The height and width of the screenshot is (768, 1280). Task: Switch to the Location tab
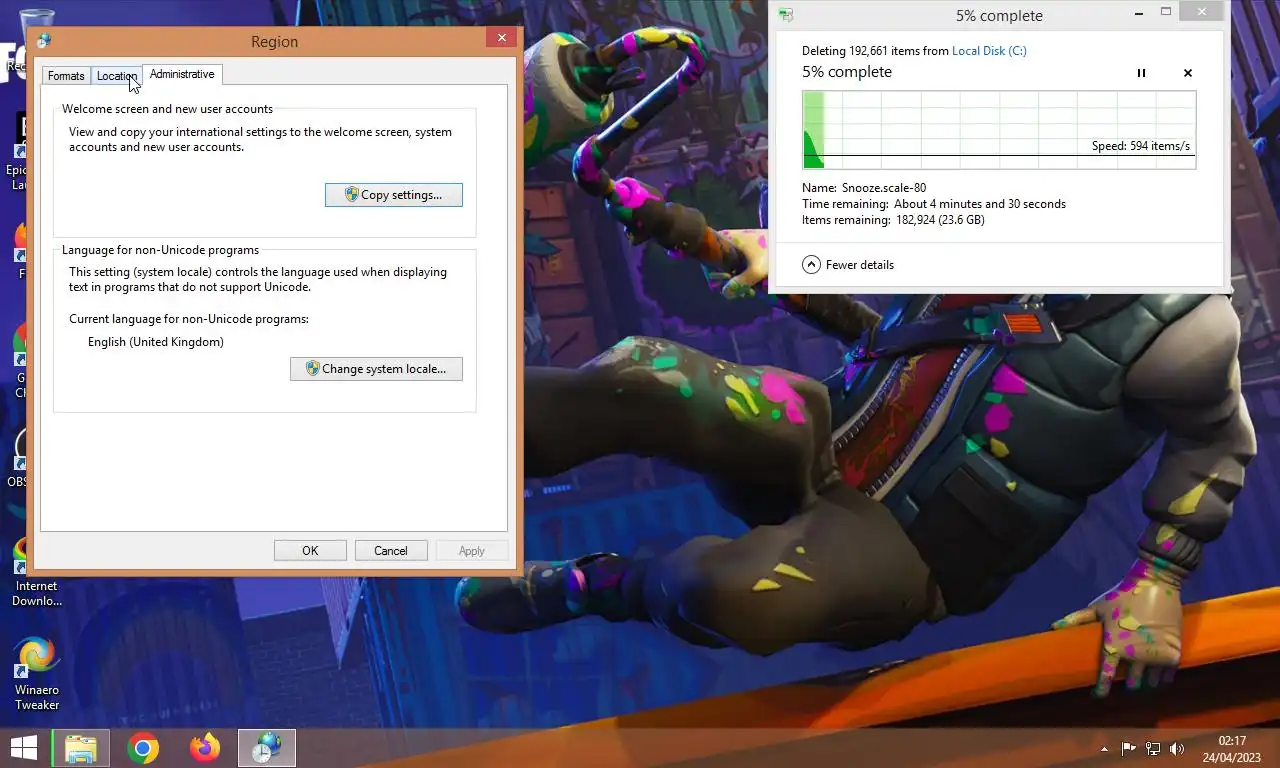coord(116,76)
